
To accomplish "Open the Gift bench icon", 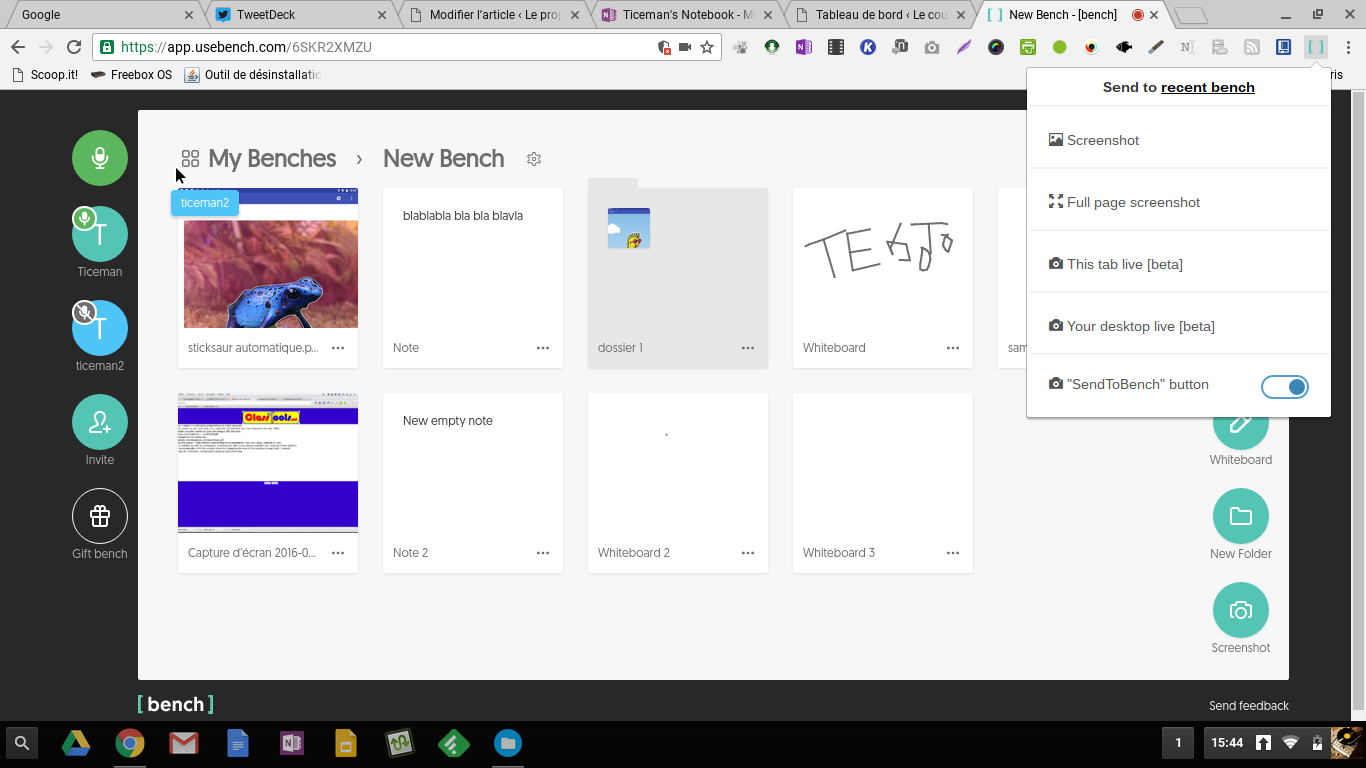I will [x=100, y=516].
